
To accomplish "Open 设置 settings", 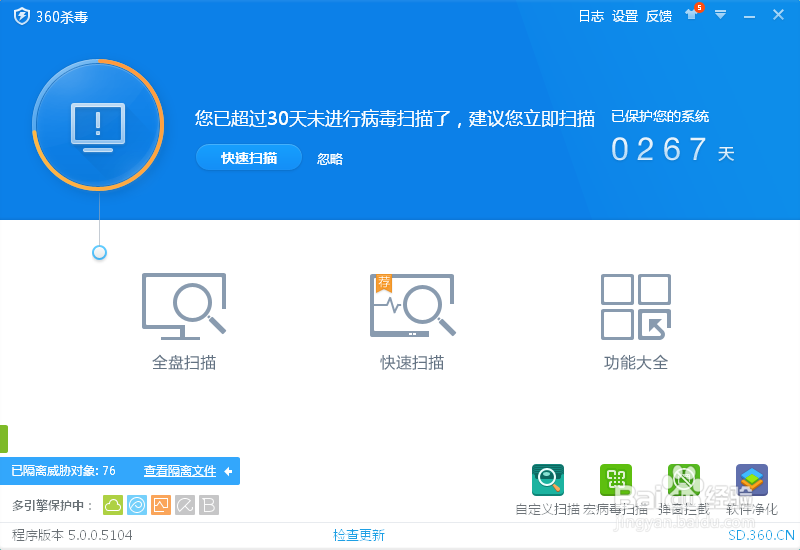I will 624,16.
